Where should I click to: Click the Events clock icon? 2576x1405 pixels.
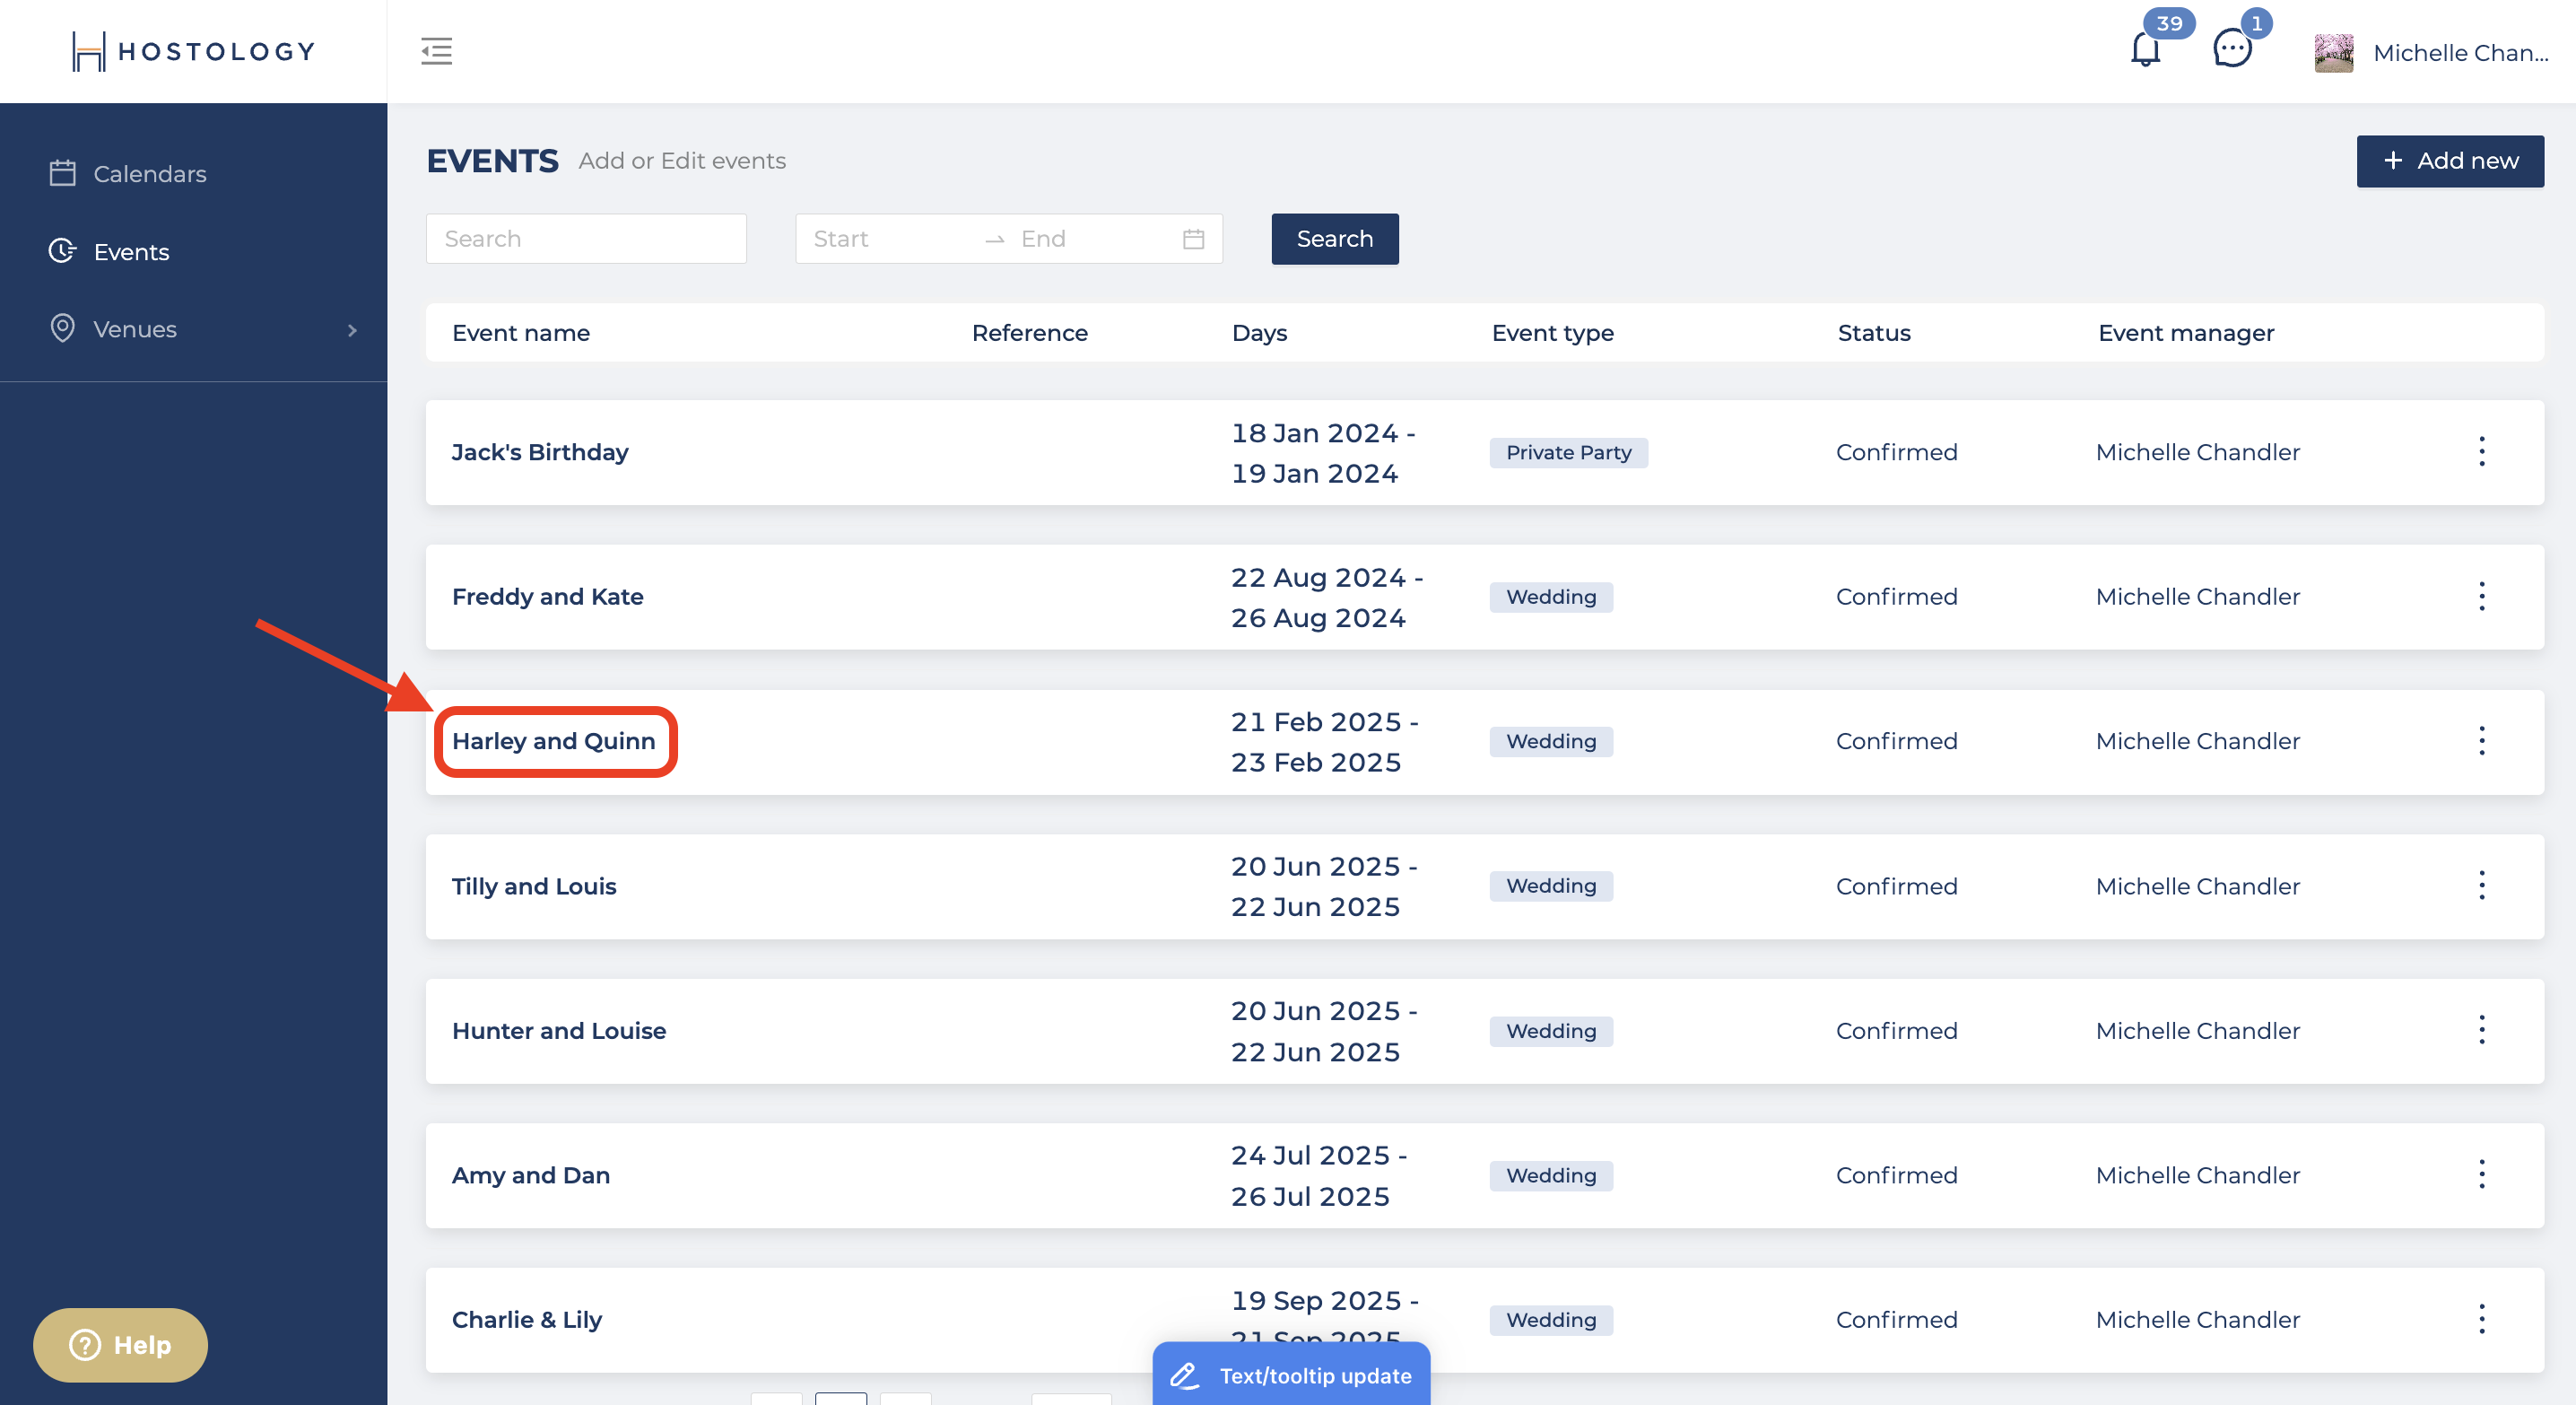pyautogui.click(x=62, y=251)
